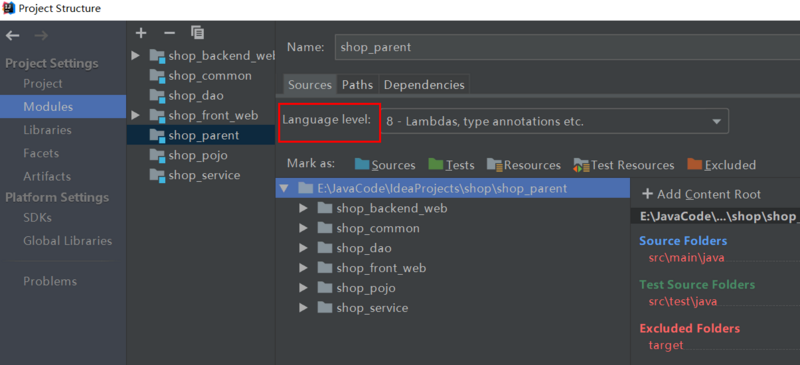Screen dimensions: 800x365
Task: Switch to the Dependencies tab
Action: click(x=424, y=85)
